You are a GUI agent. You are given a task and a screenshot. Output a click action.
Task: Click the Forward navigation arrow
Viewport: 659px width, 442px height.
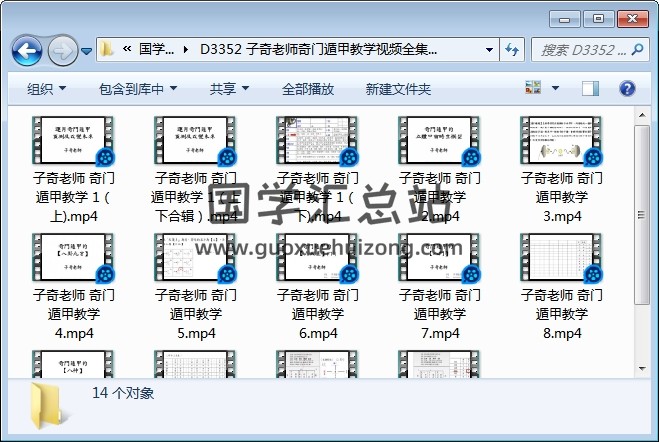[x=61, y=49]
